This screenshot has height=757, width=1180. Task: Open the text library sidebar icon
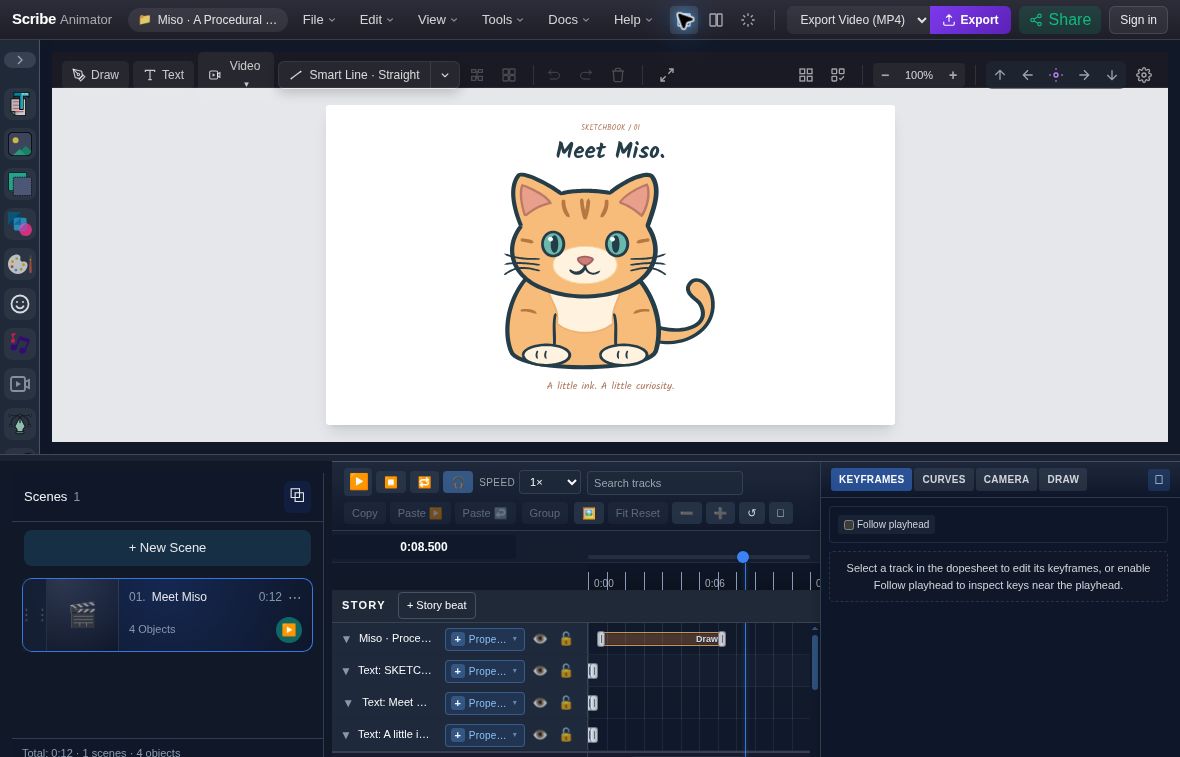(20, 105)
